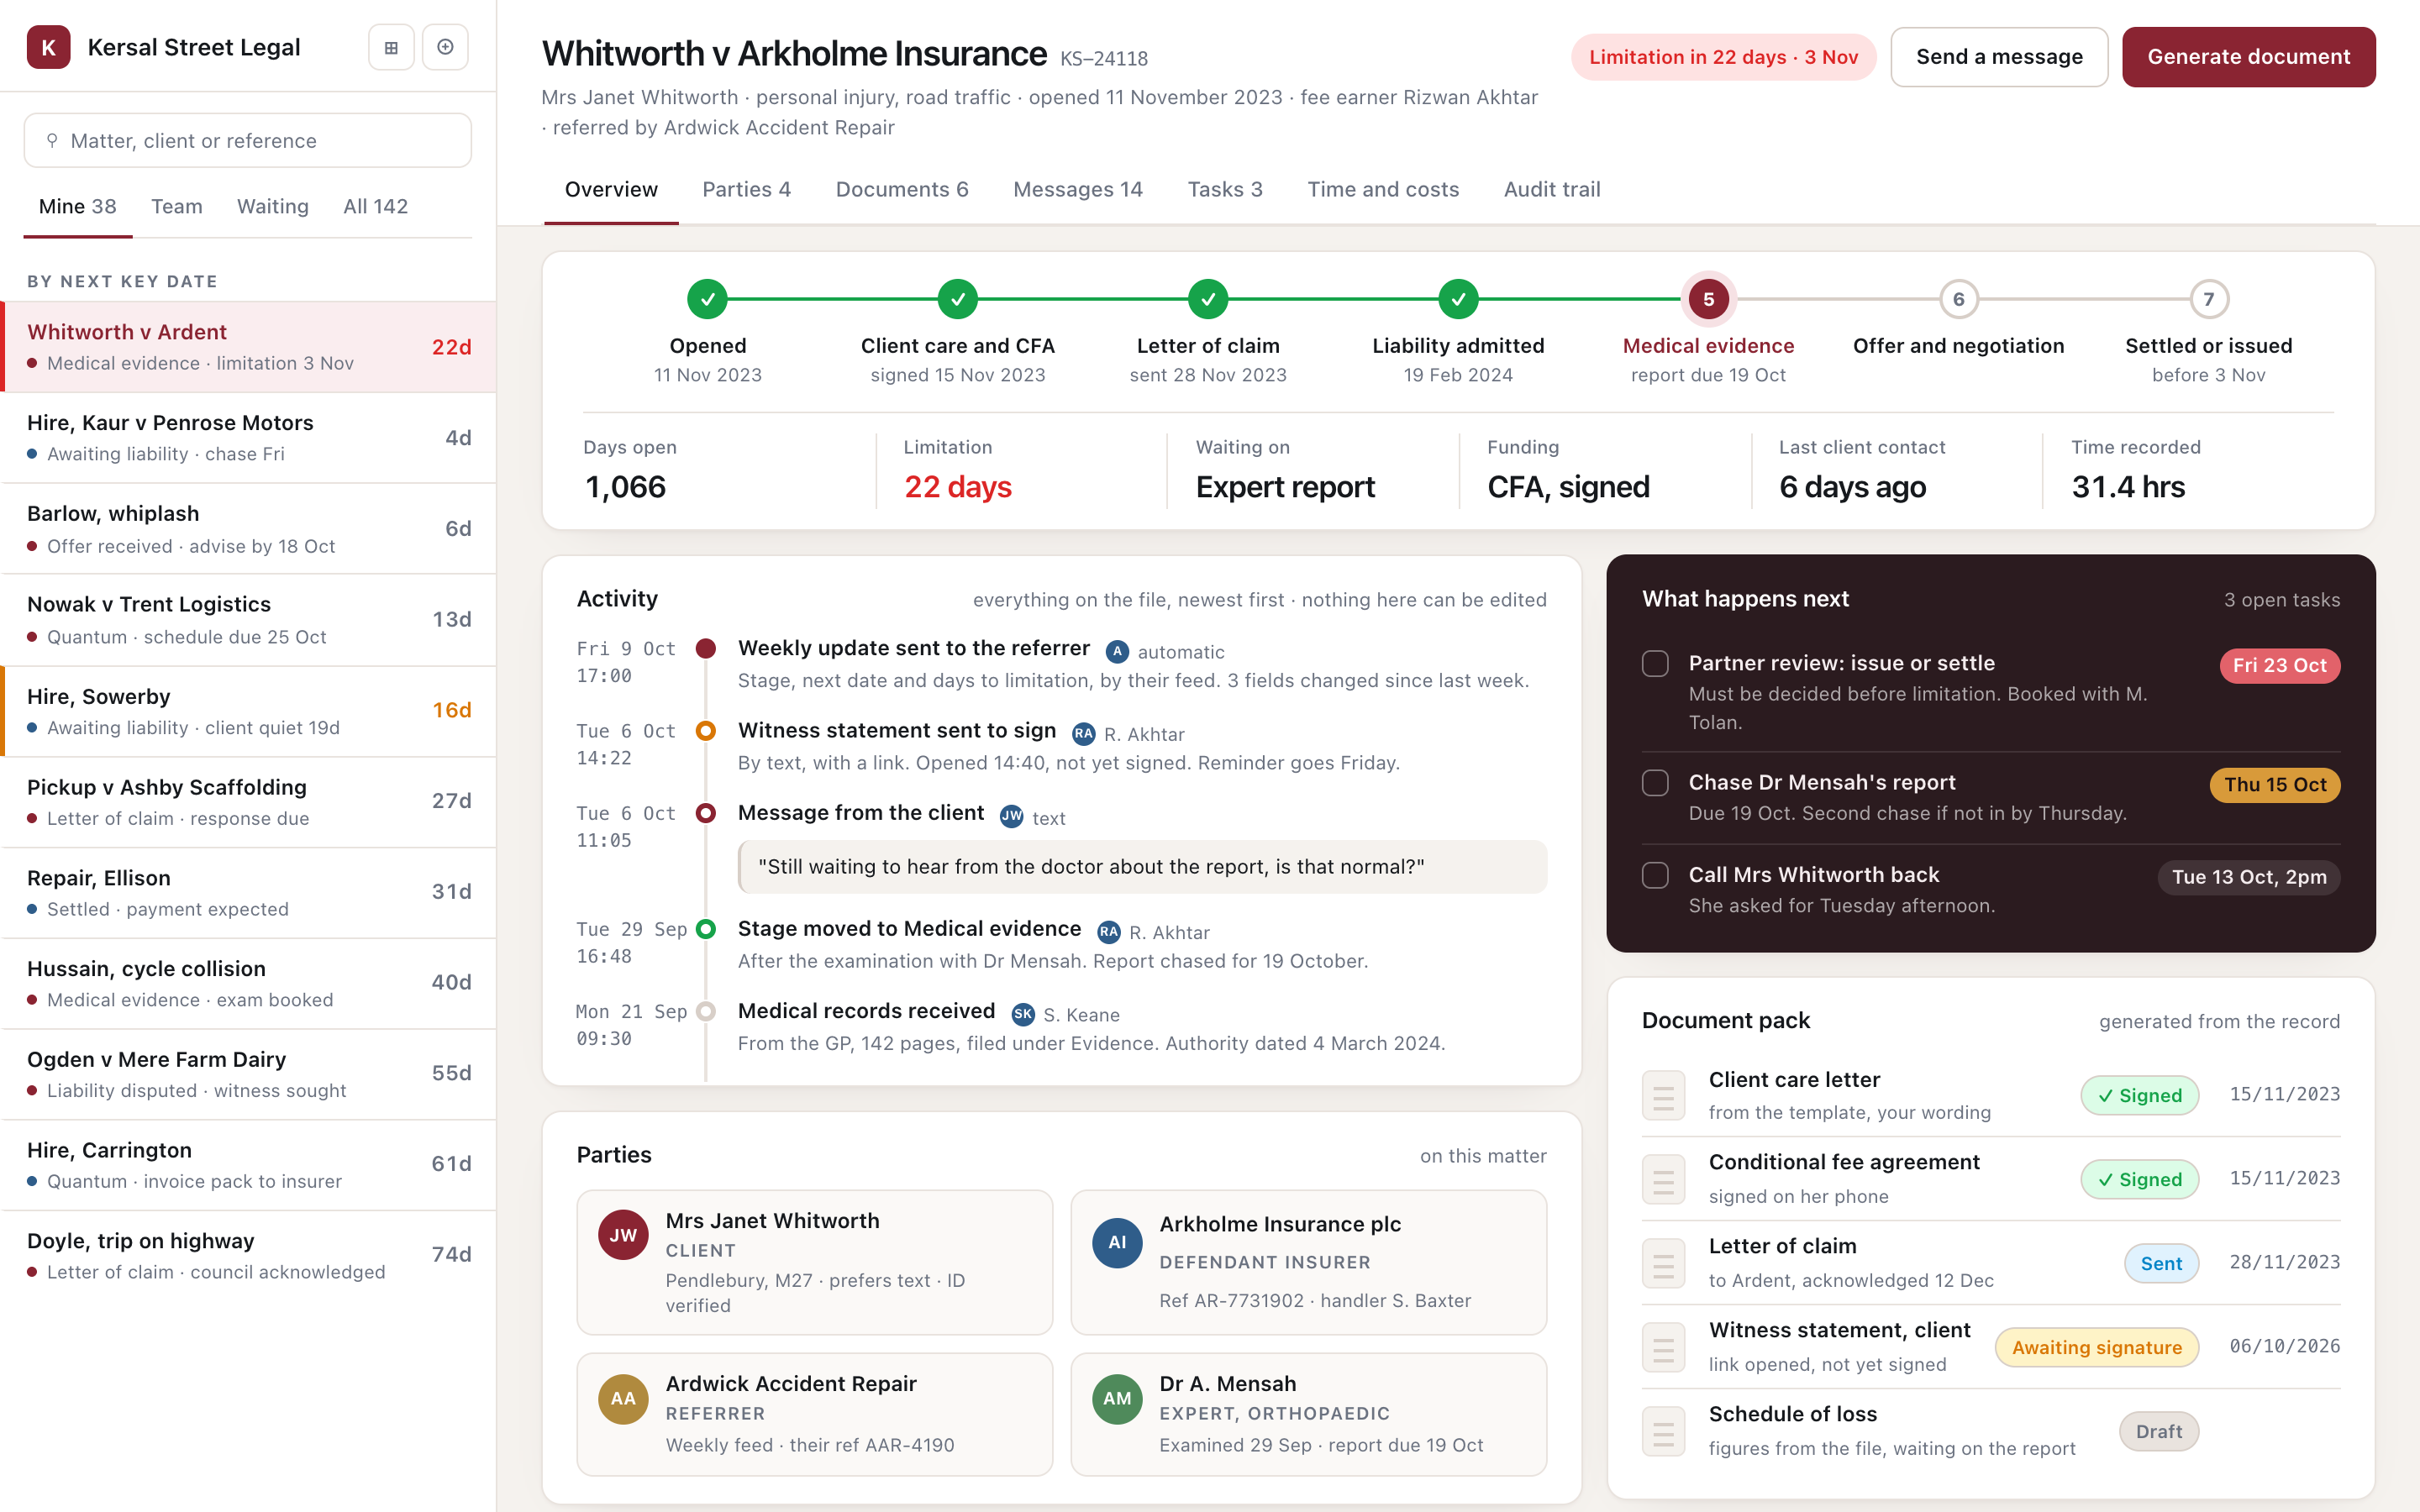Open the Nowak v Trent Logistics matter
Screen dimensions: 2420x1512
pyautogui.click(x=248, y=620)
